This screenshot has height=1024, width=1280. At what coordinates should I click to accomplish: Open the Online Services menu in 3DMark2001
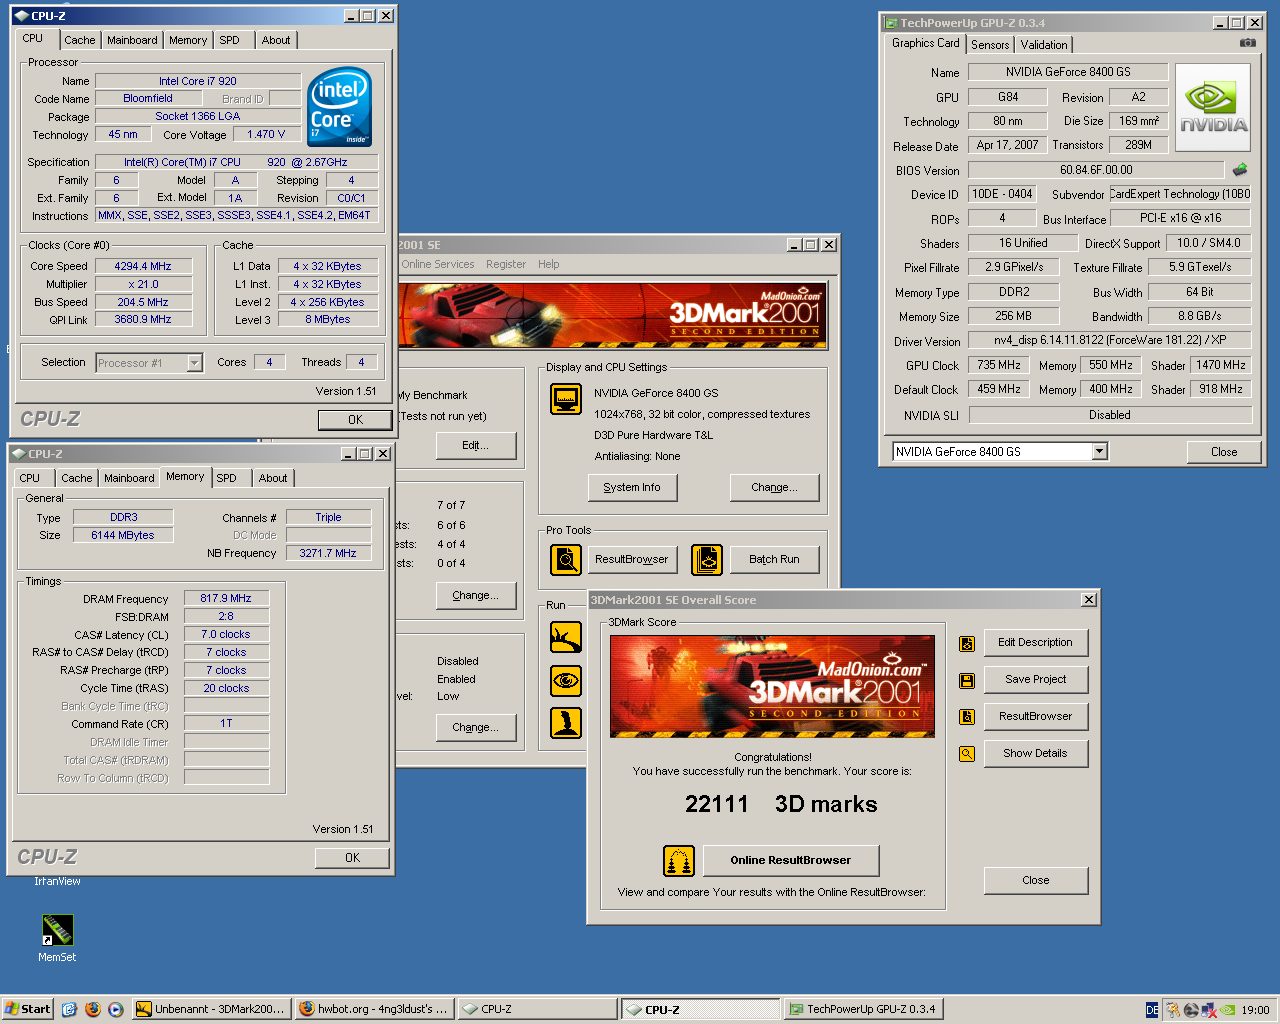(438, 264)
